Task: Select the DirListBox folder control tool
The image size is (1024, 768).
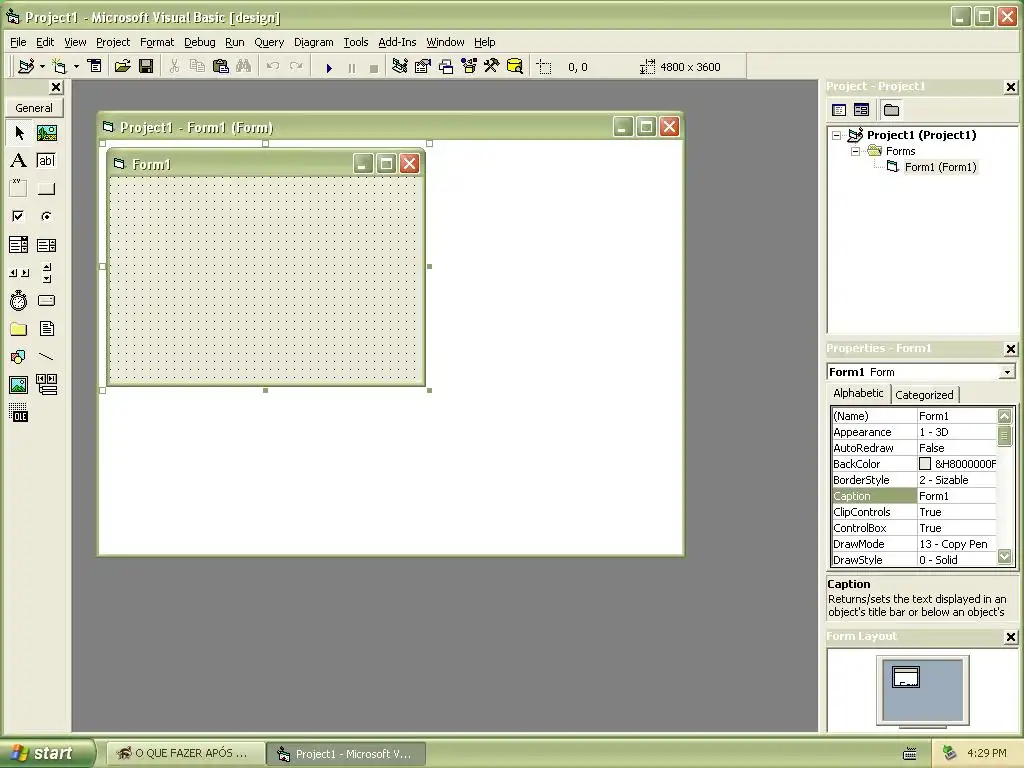Action: 19,329
